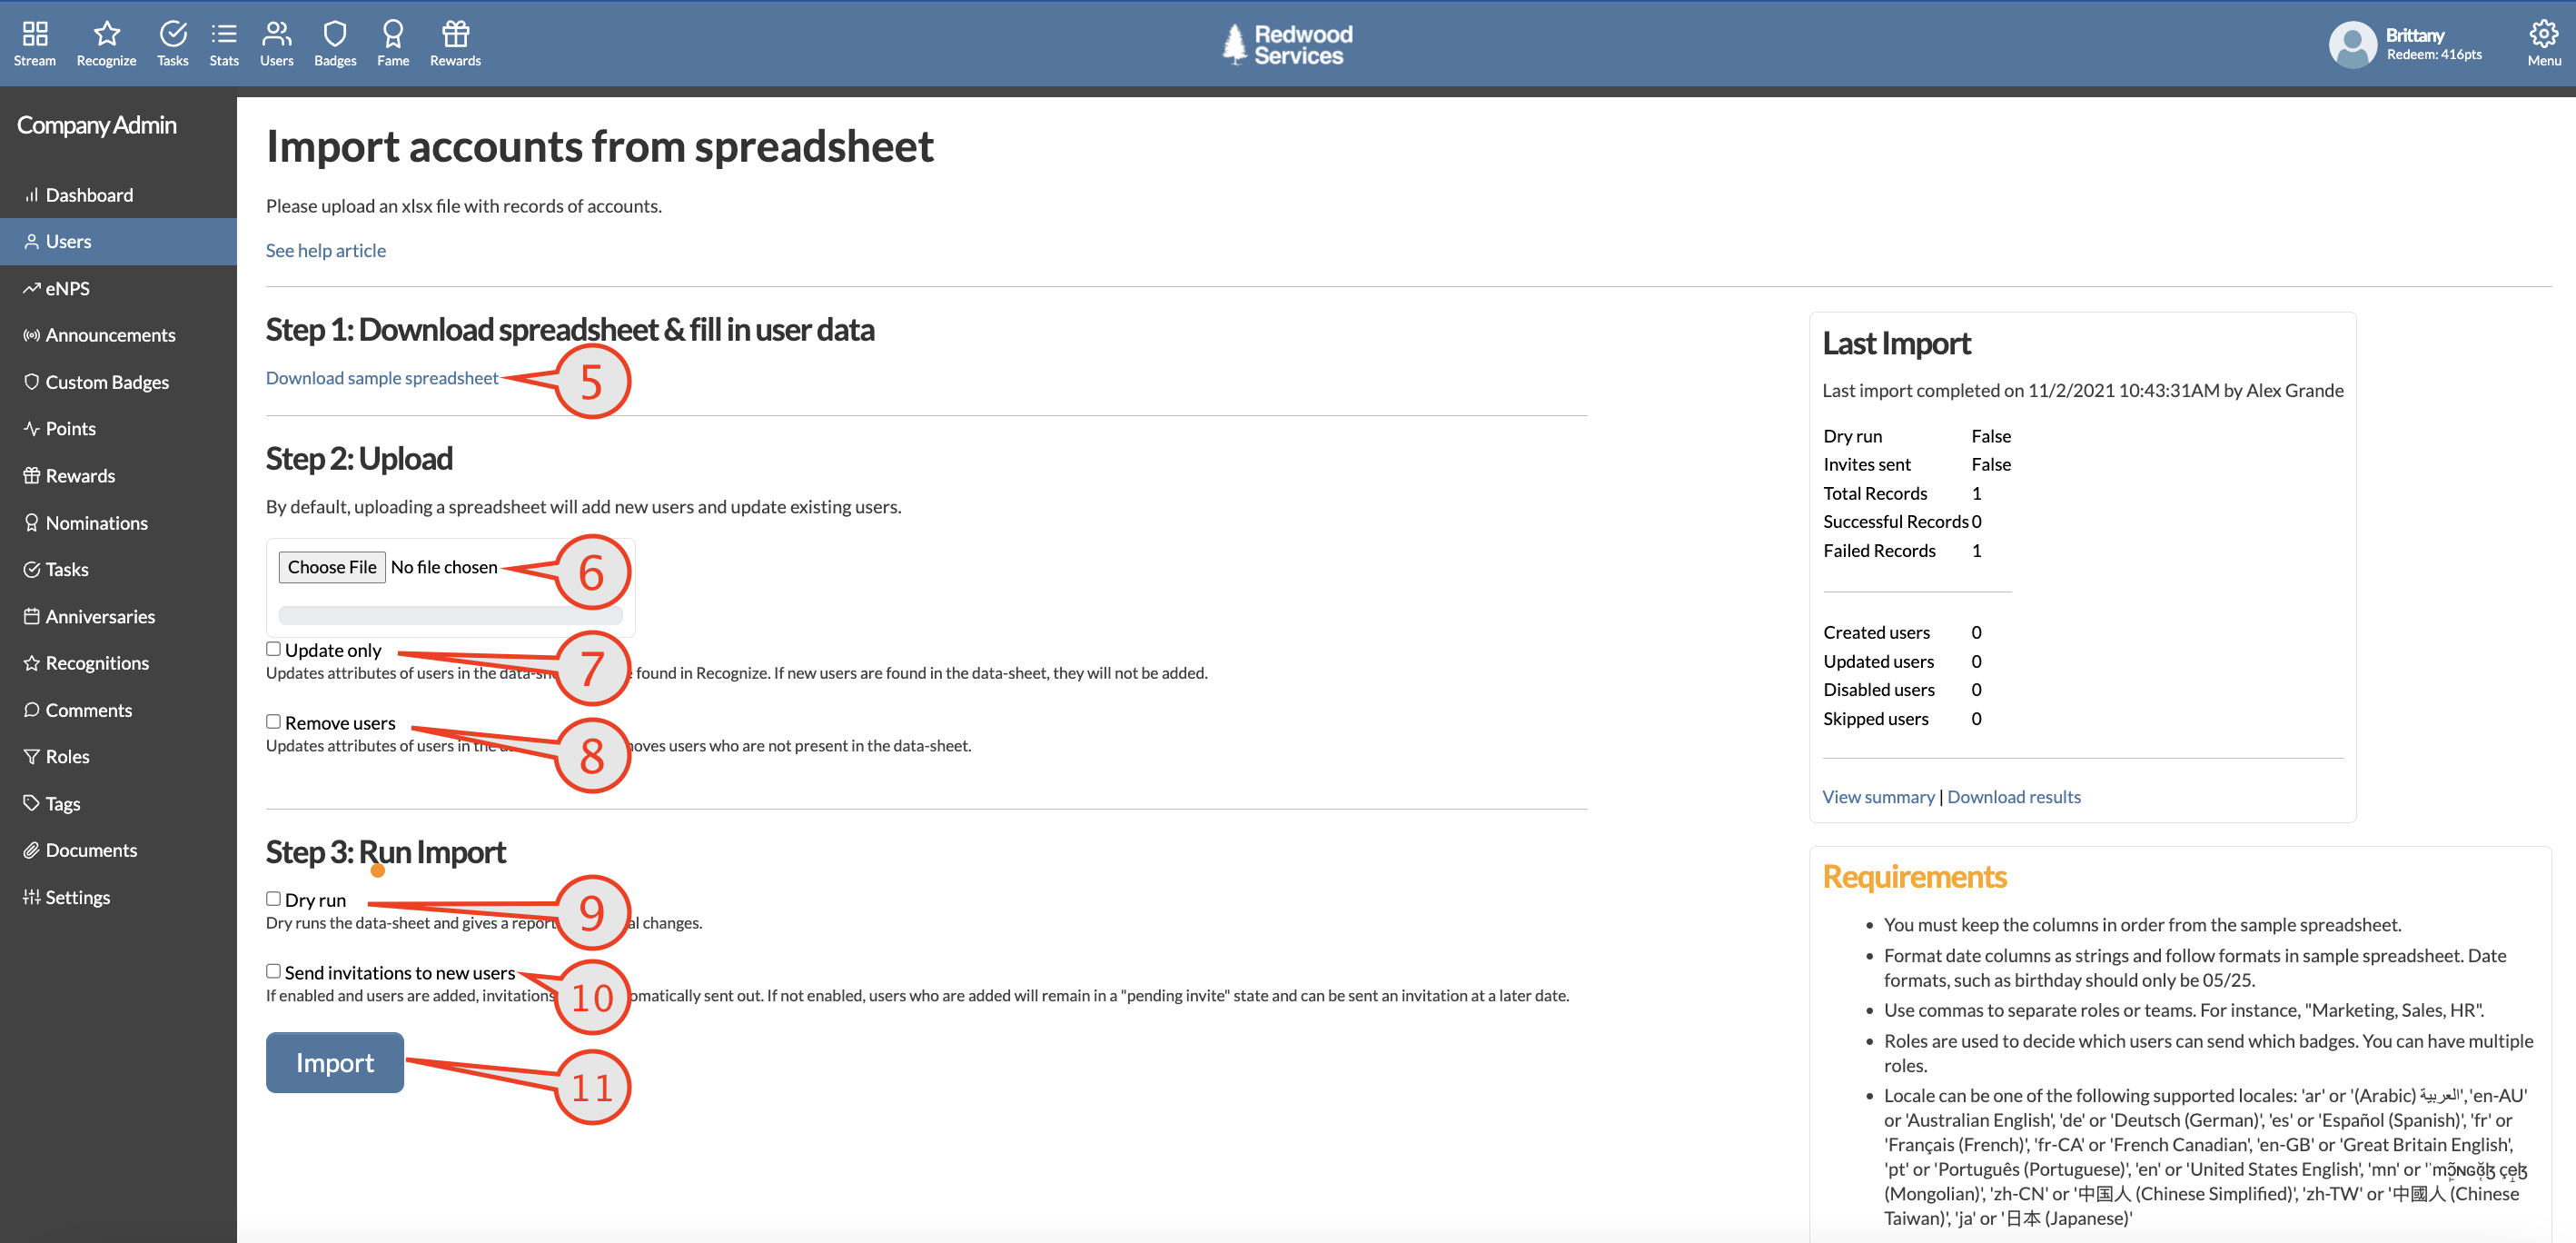Open the View summary link
Image resolution: width=2576 pixels, height=1243 pixels.
(1878, 797)
